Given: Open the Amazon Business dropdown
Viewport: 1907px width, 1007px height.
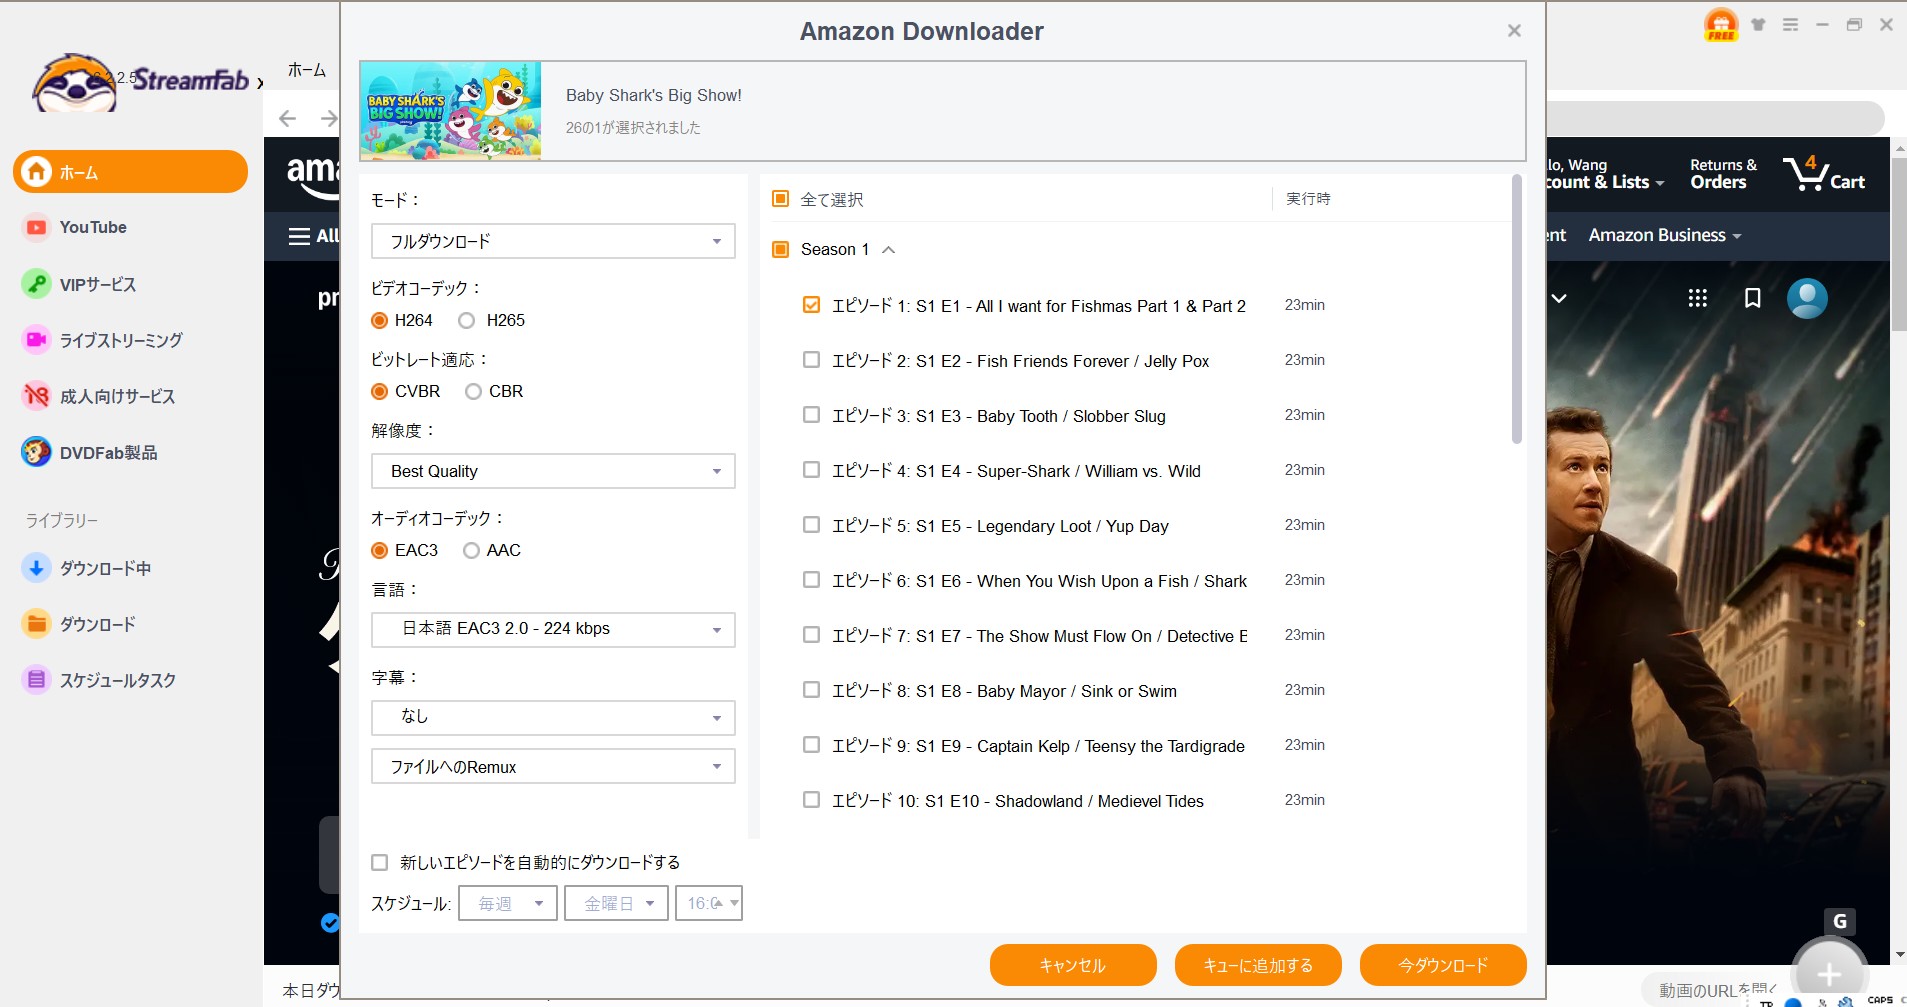Looking at the screenshot, I should click(1665, 235).
